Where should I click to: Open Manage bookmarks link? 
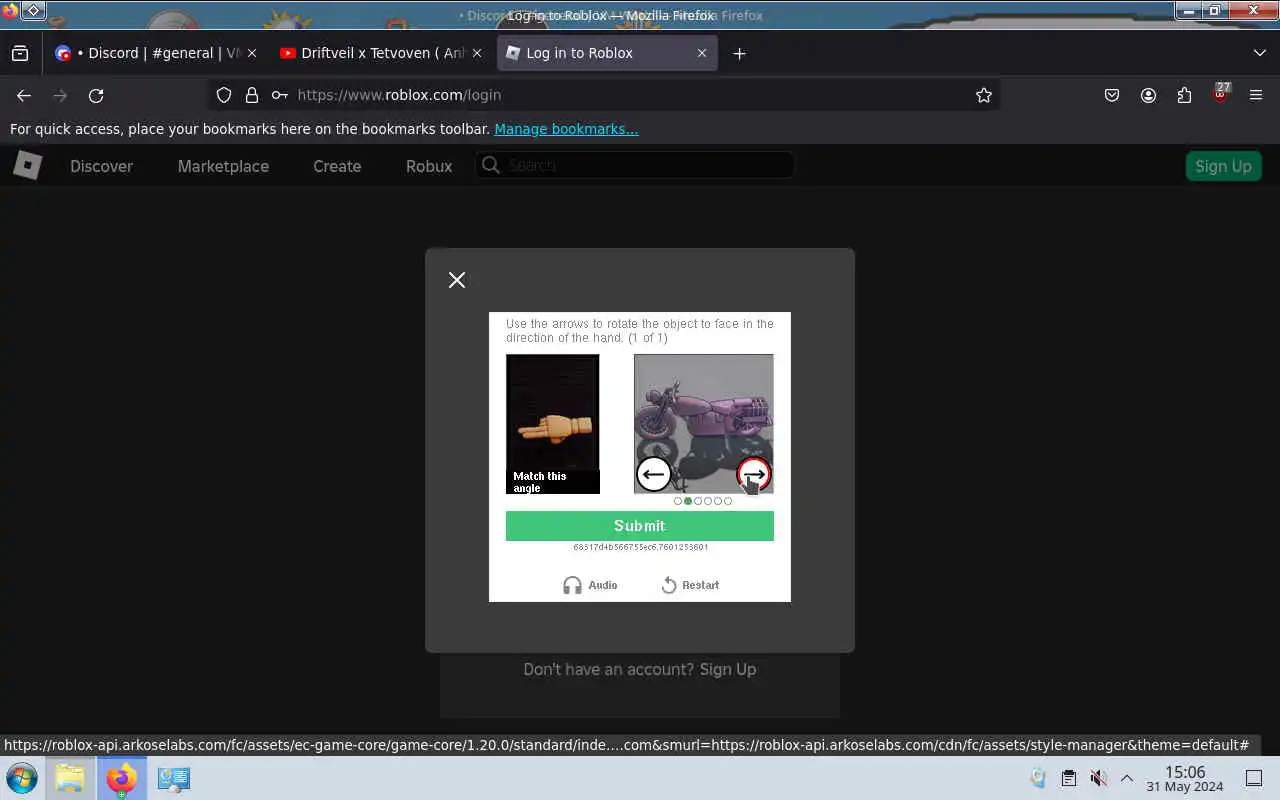point(566,129)
